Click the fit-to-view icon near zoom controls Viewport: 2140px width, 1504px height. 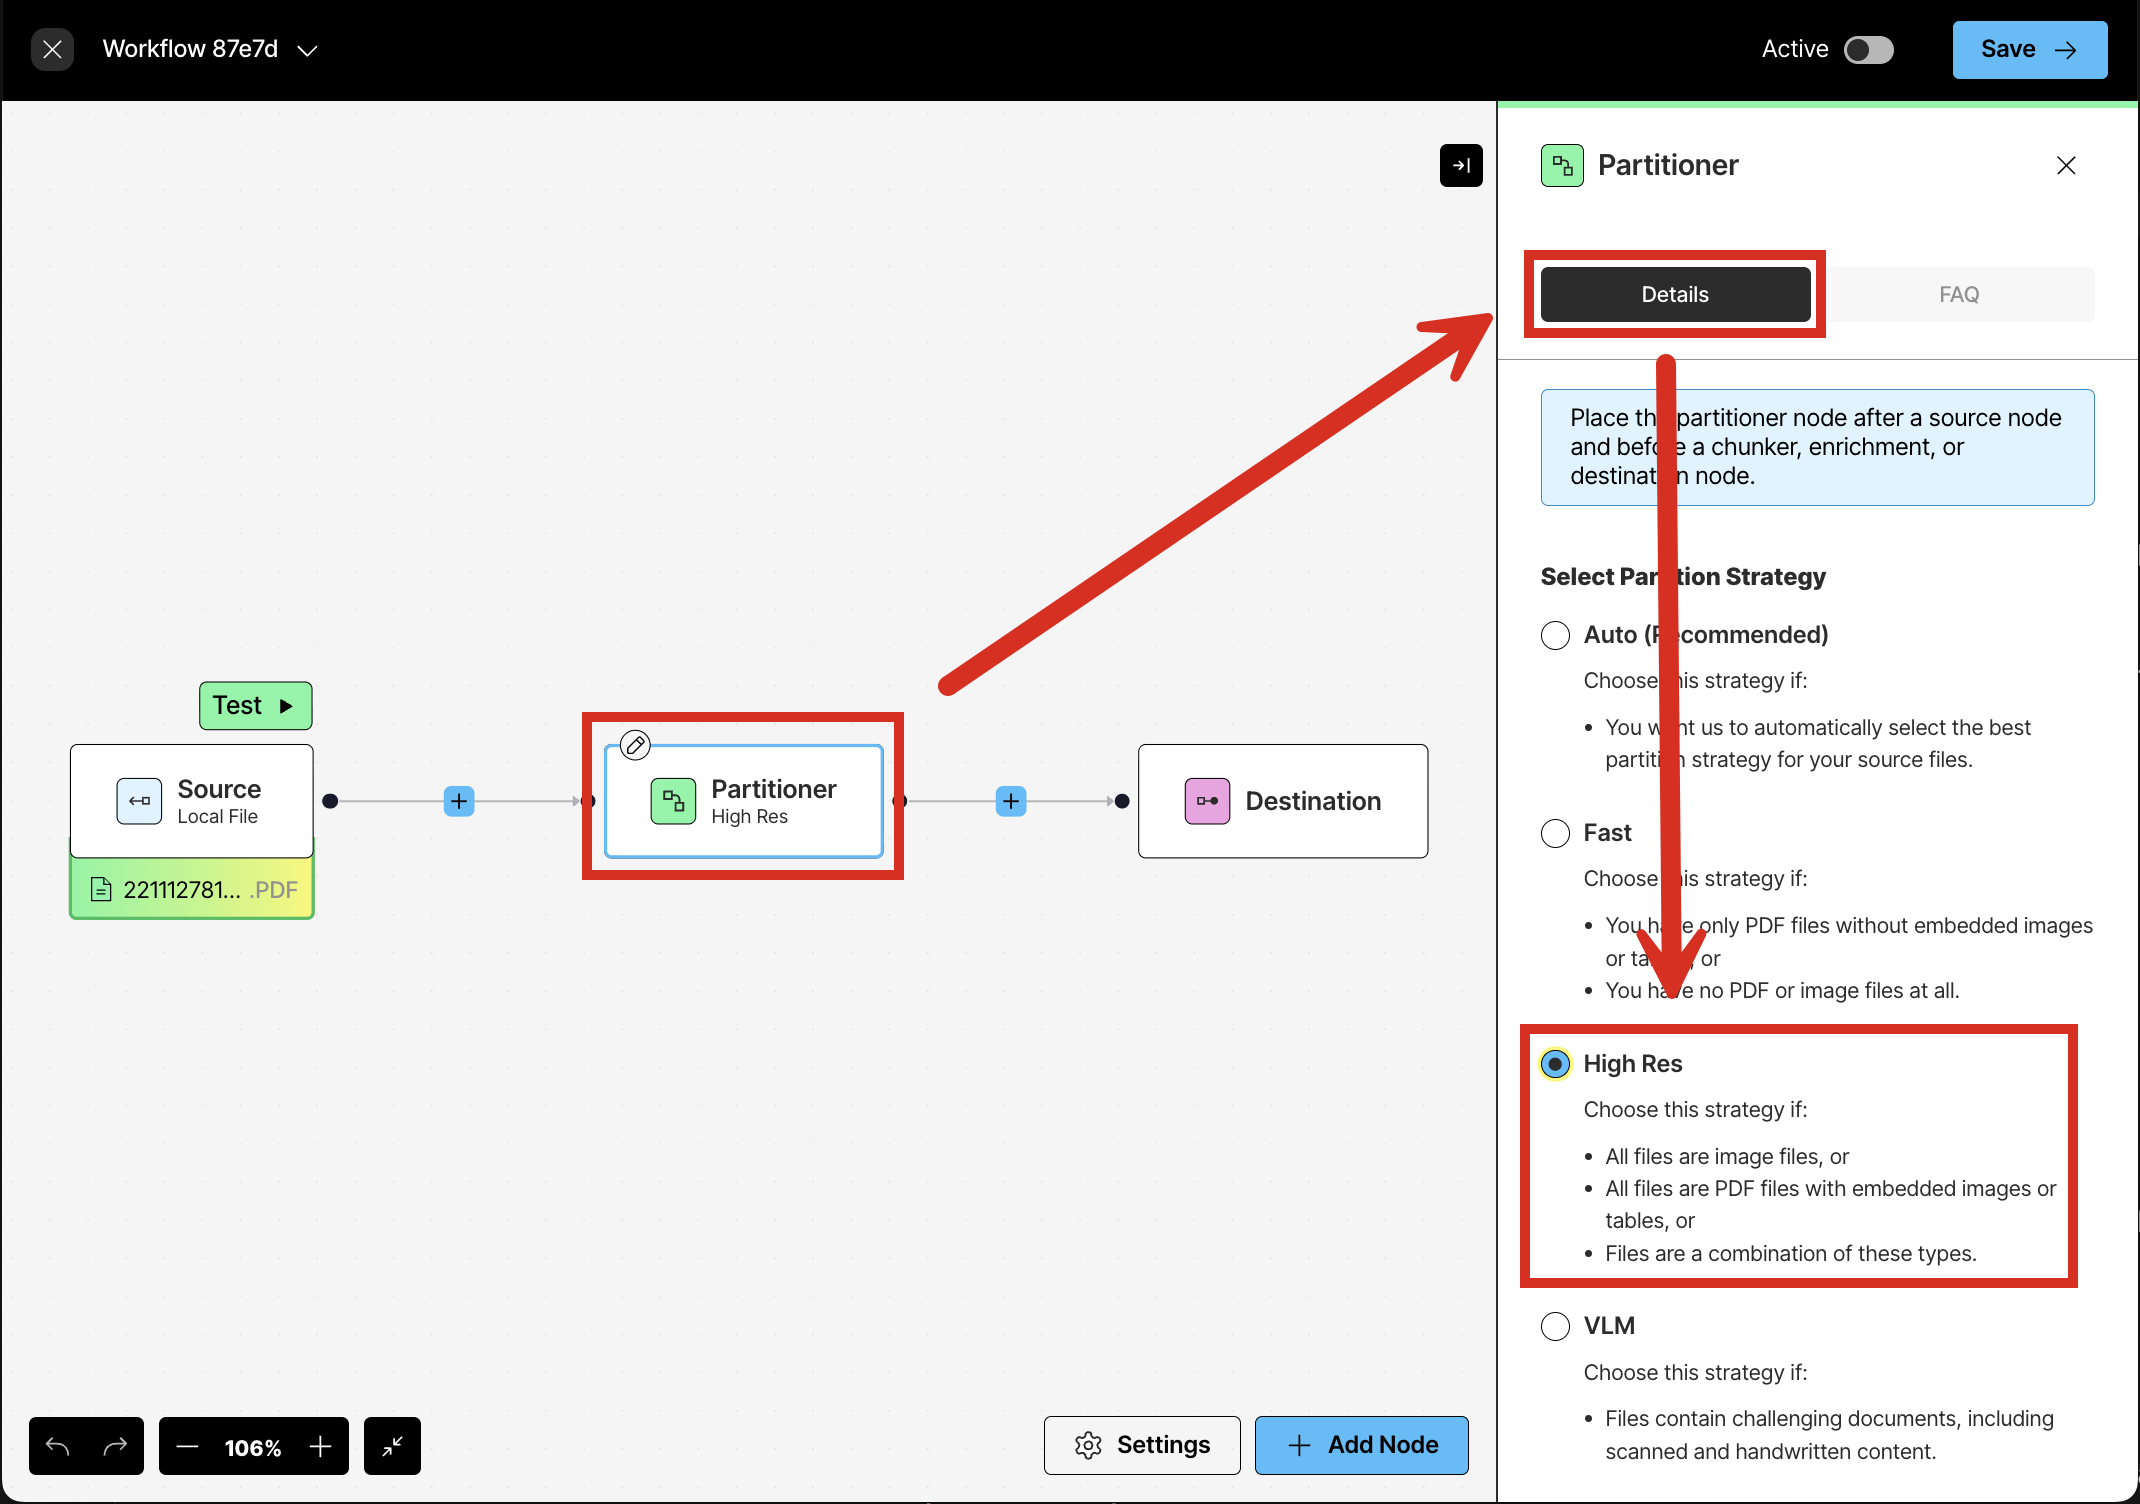click(391, 1446)
